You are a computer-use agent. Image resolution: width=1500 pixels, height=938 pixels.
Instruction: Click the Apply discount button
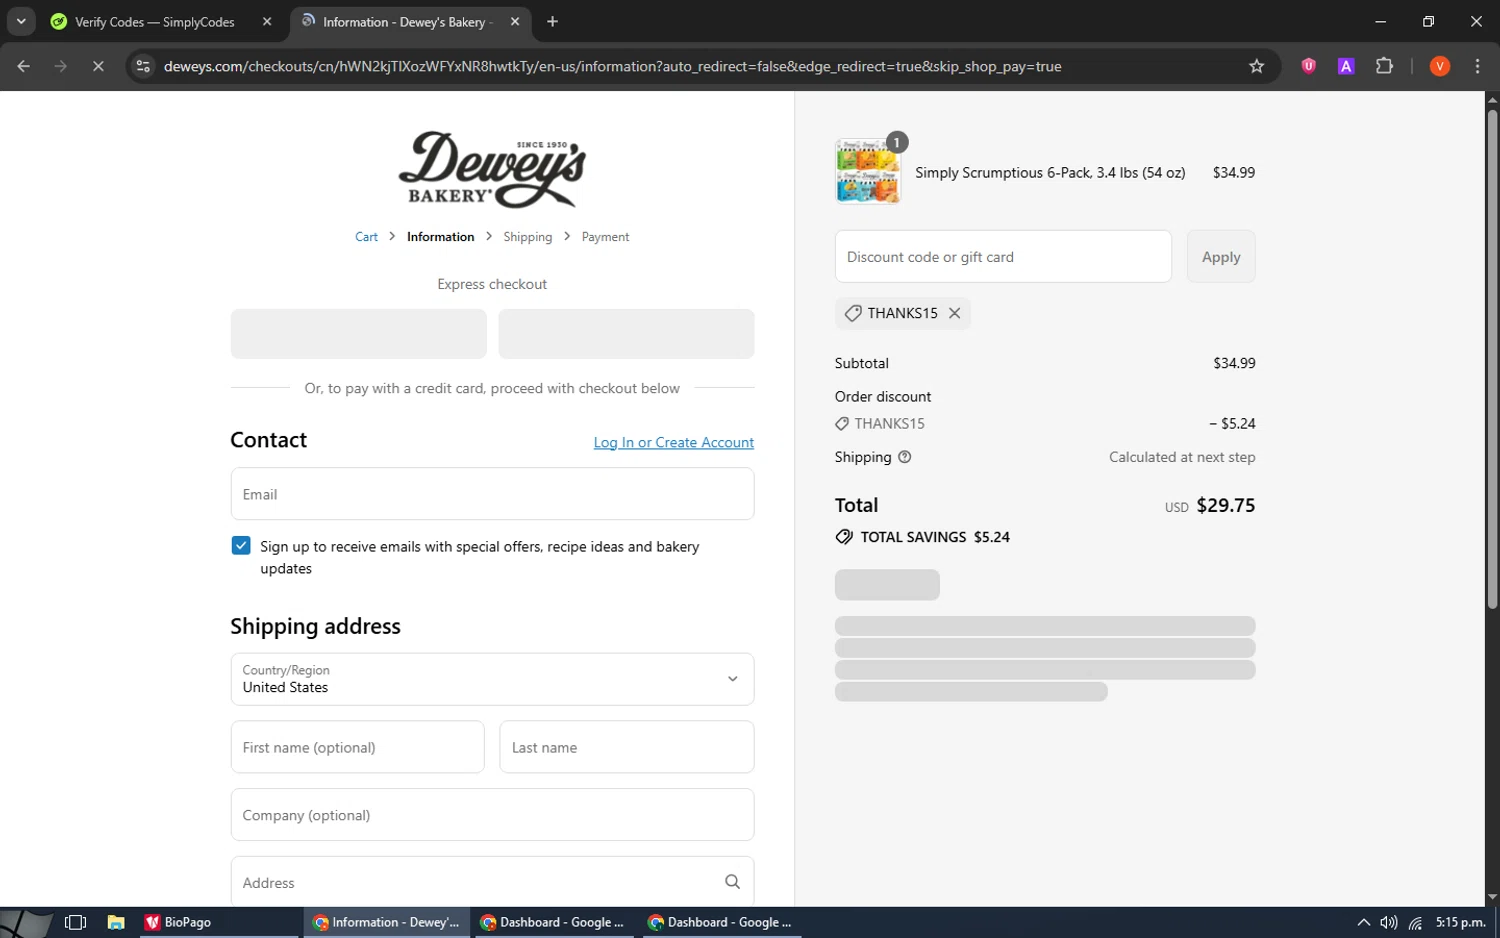[1221, 257]
